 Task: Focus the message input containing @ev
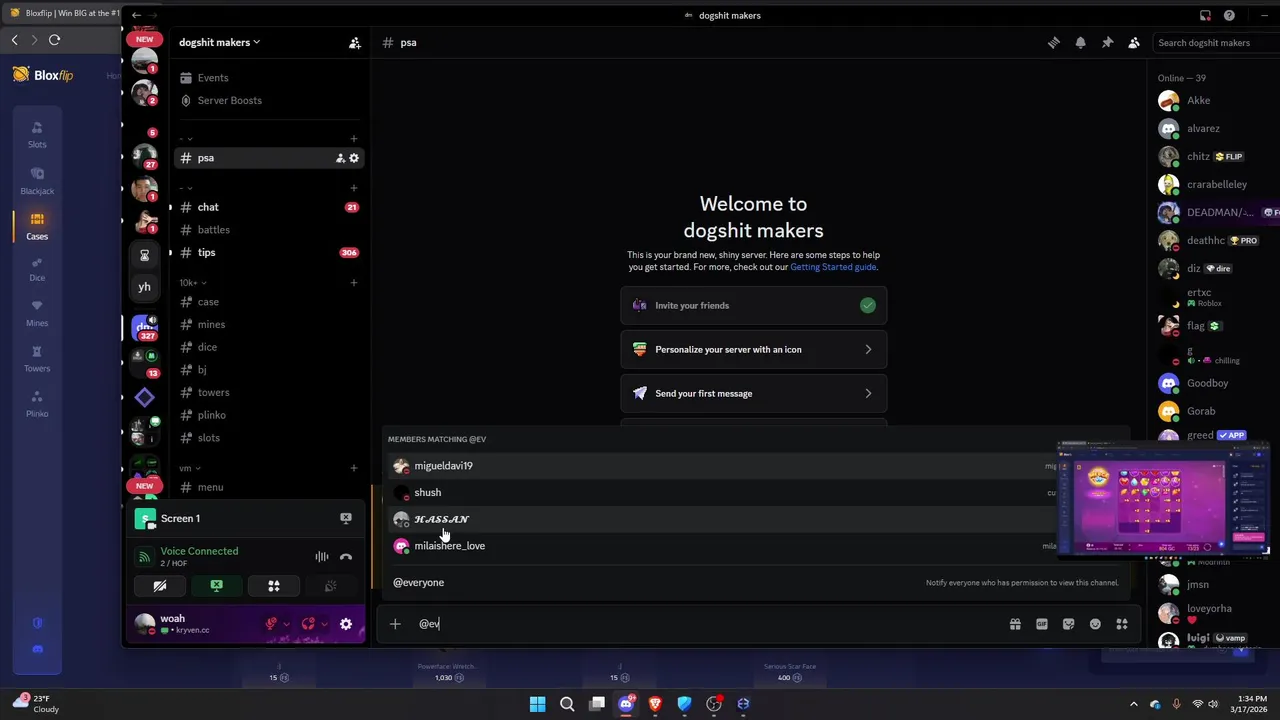(x=705, y=624)
